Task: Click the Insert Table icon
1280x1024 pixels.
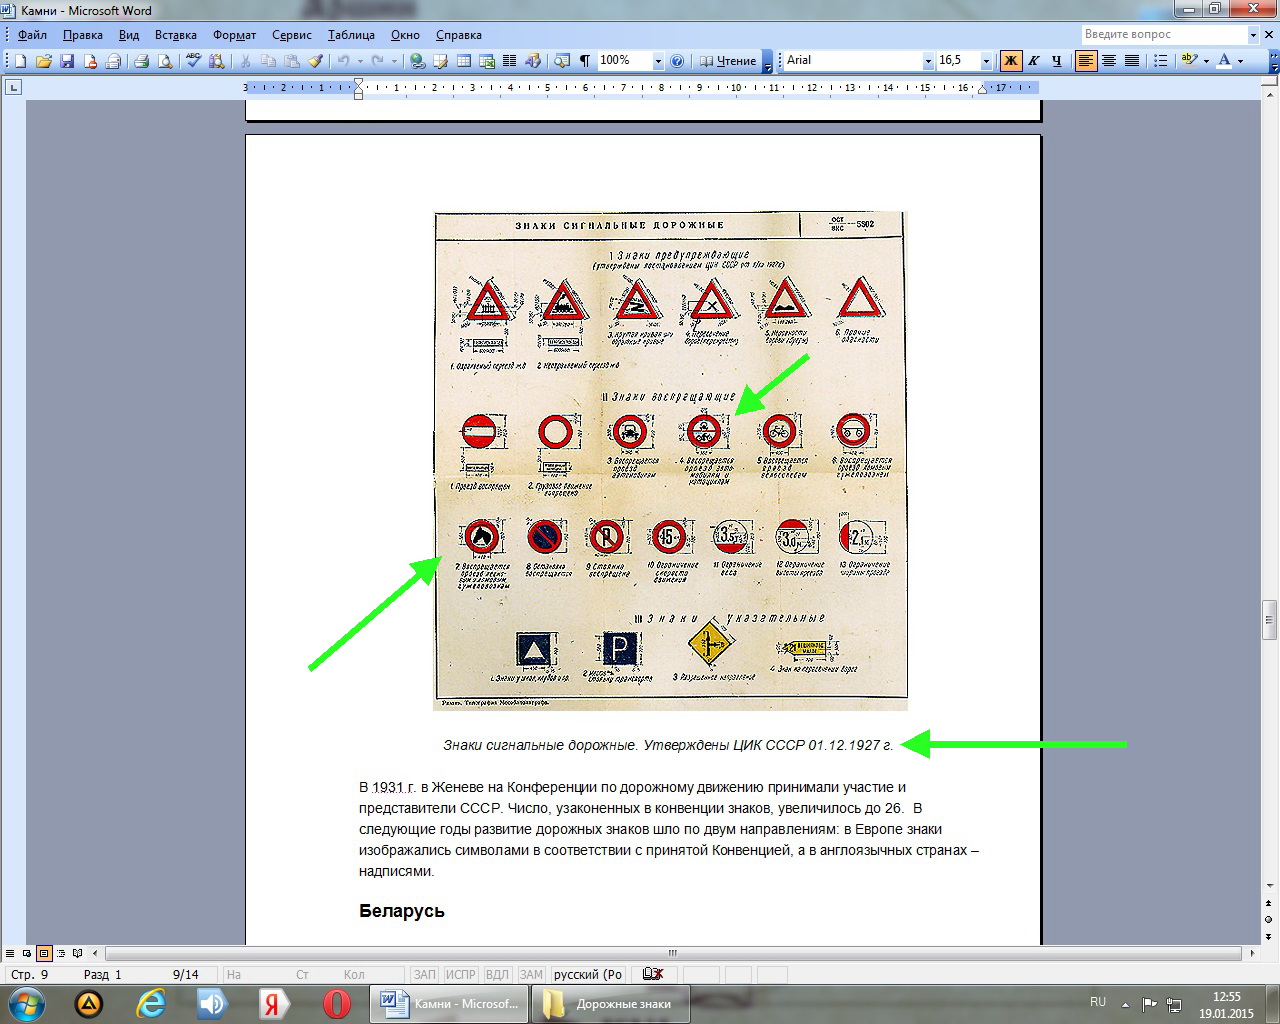Action: pos(464,61)
